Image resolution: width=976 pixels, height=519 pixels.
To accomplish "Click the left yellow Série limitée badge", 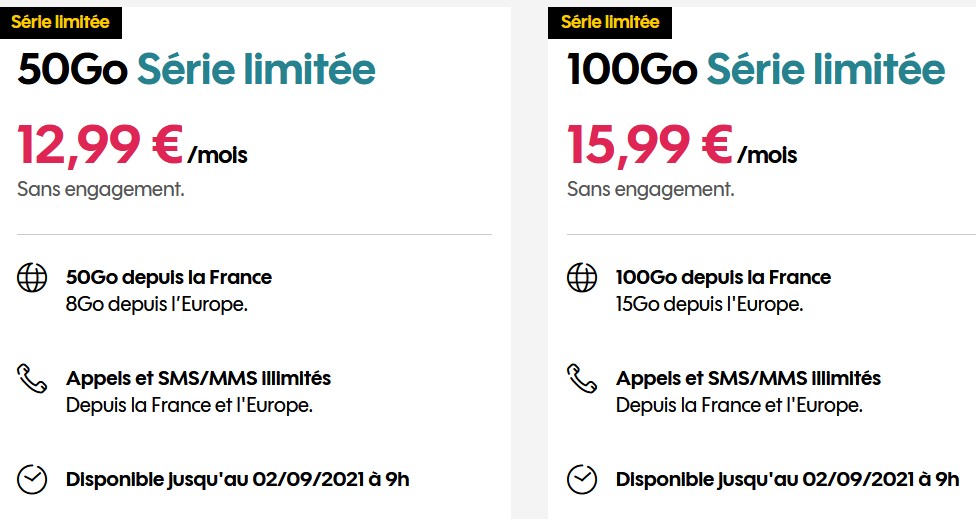I will tap(61, 21).
